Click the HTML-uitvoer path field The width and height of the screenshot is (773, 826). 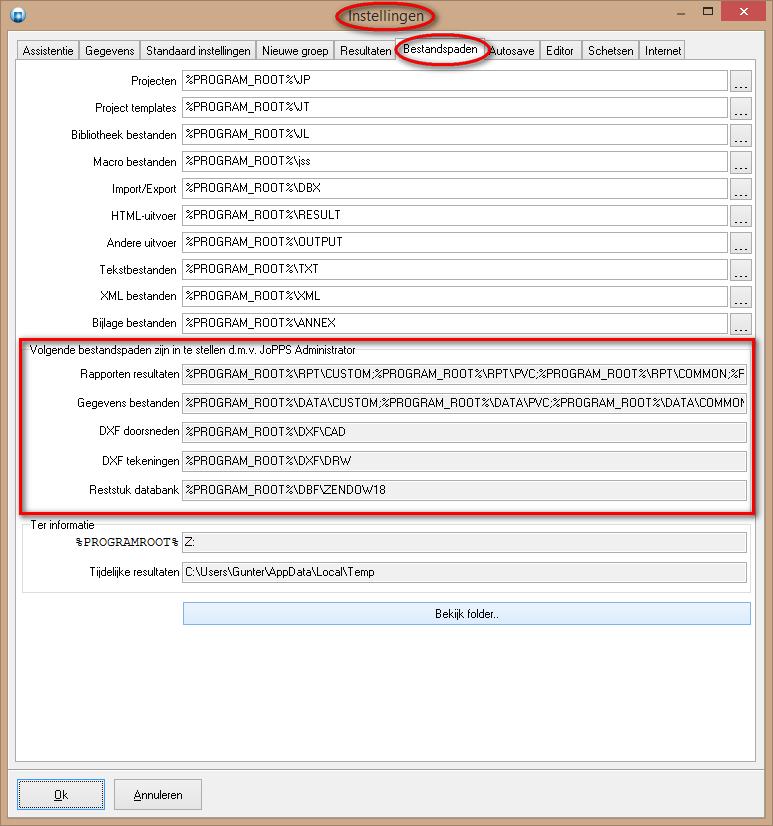click(x=455, y=215)
